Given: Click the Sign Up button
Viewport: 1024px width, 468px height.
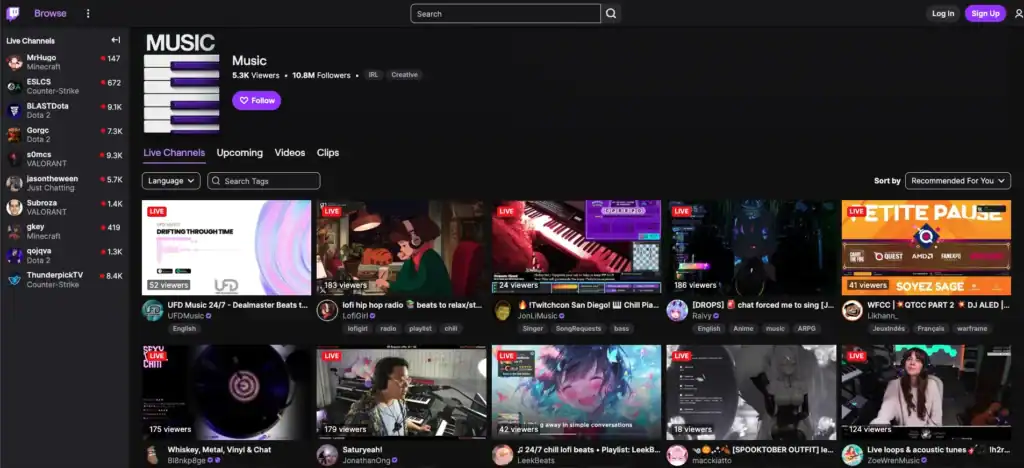Looking at the screenshot, I should [985, 14].
